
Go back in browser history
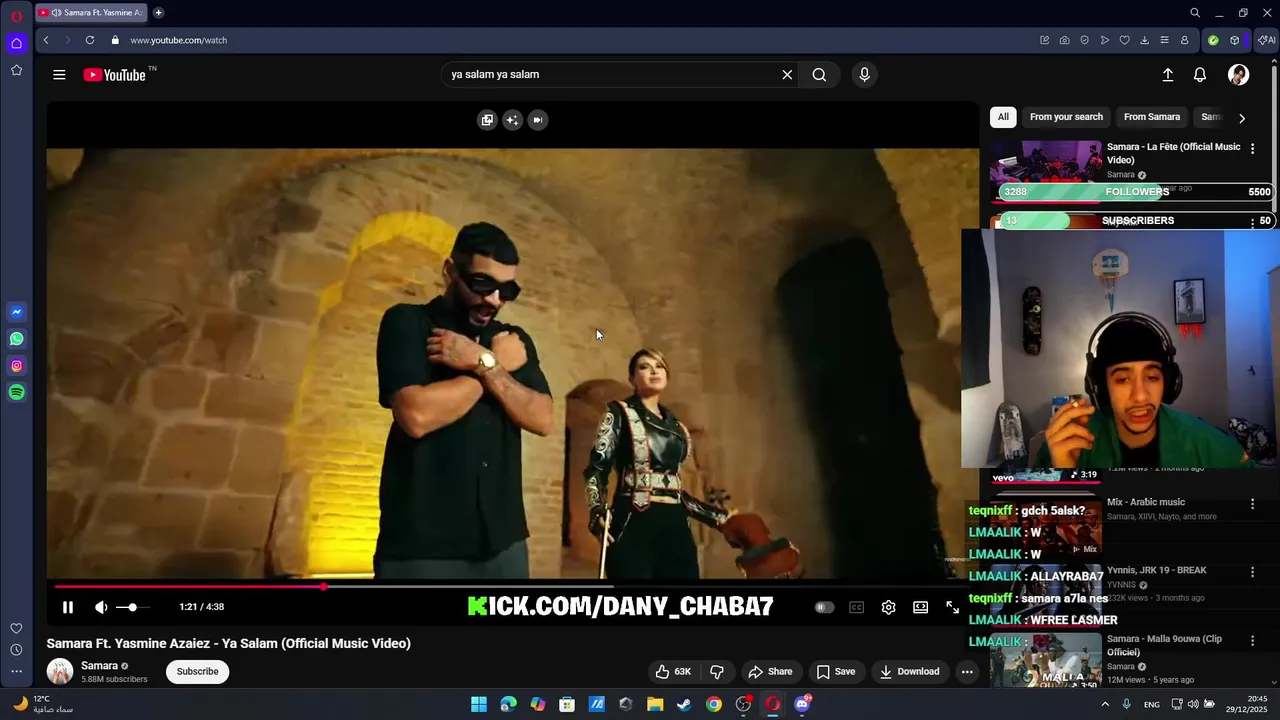(x=46, y=40)
